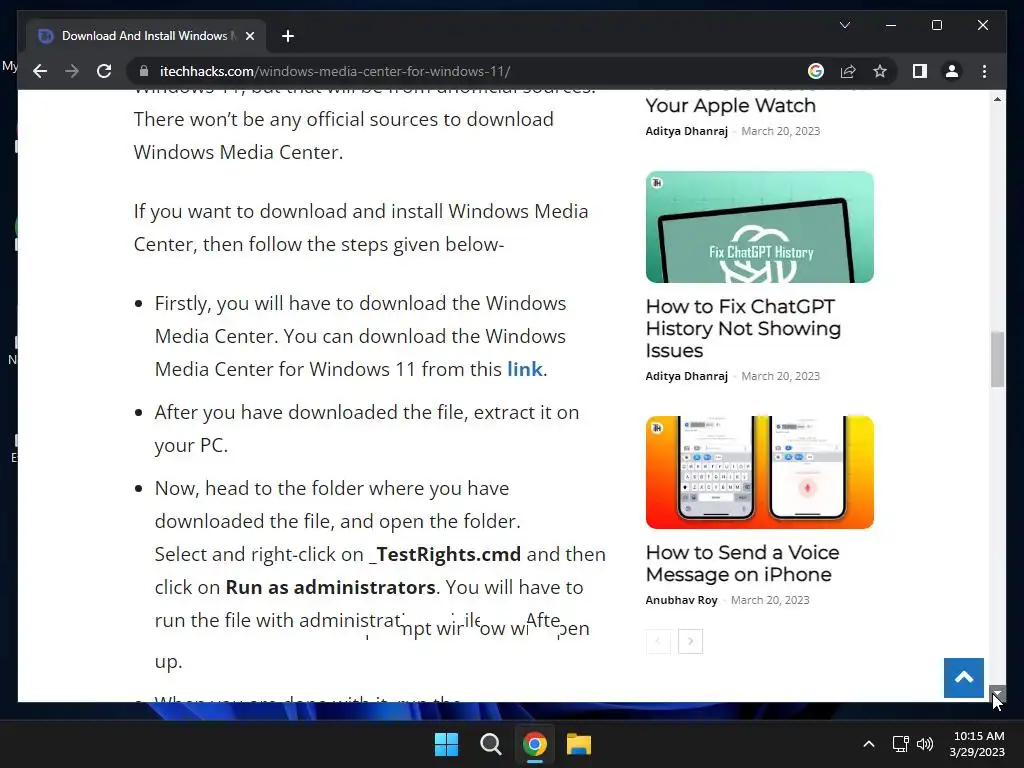Go to next sidebar posts page
1024x768 pixels.
(x=690, y=641)
